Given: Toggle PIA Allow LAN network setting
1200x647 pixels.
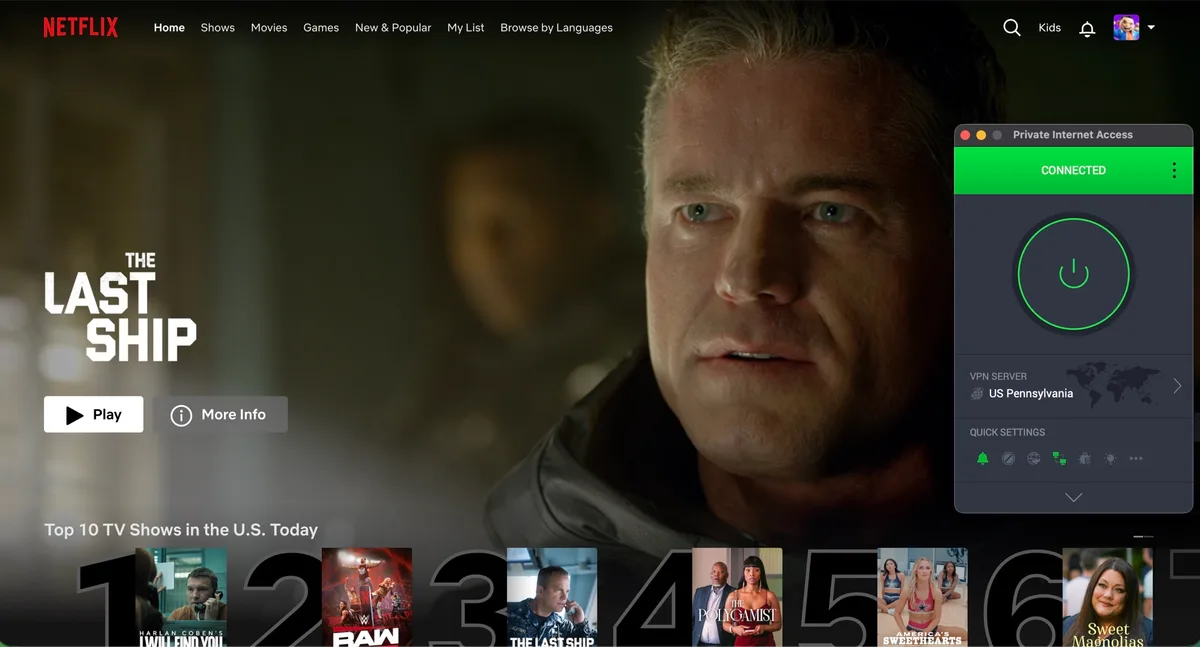Looking at the screenshot, I should point(1059,459).
